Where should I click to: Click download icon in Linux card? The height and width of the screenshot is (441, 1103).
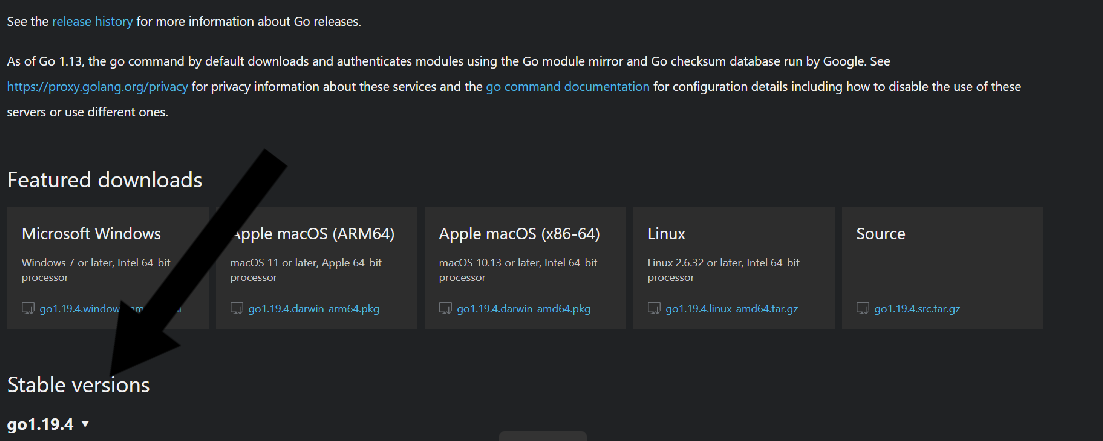pos(653,308)
